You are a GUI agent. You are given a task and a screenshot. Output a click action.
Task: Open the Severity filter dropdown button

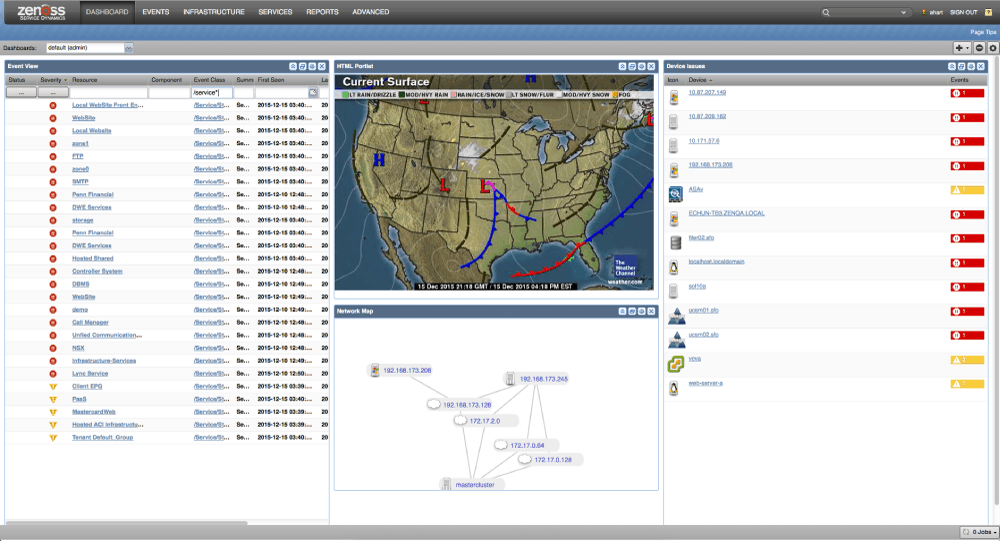coord(53,93)
